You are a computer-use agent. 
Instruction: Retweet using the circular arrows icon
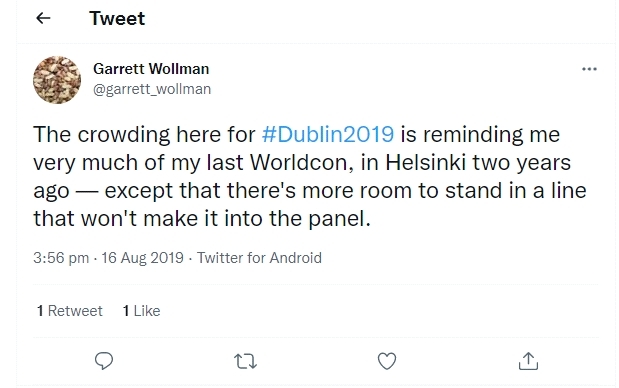coord(246,361)
